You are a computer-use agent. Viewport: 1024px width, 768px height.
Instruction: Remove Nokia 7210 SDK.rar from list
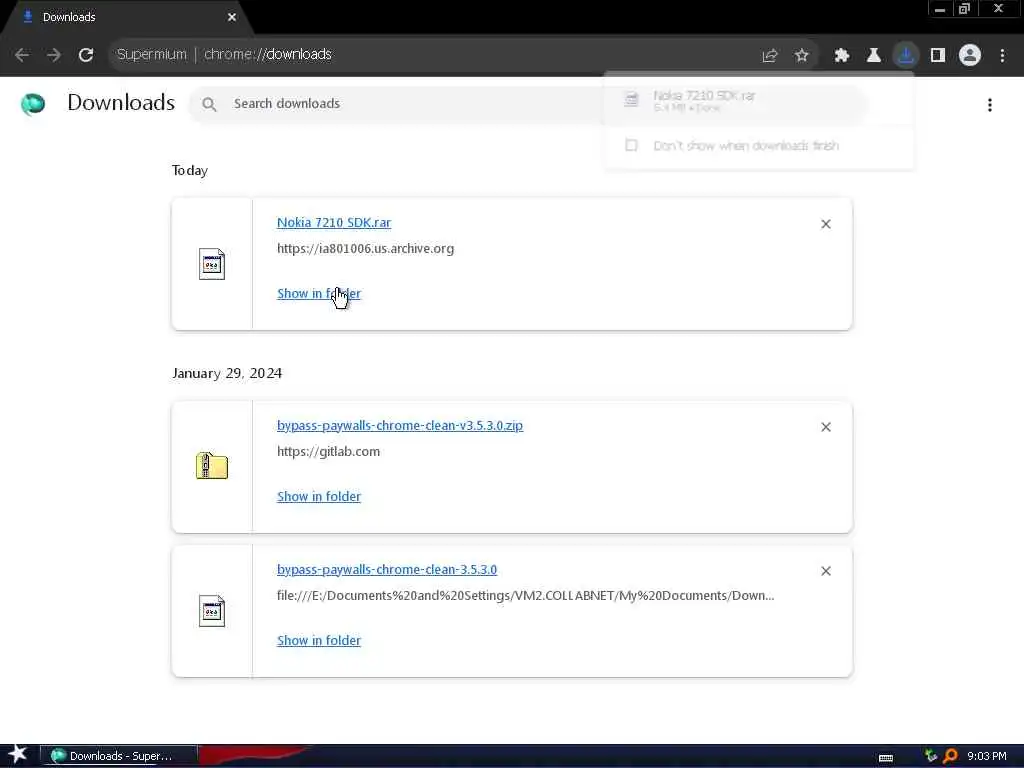826,224
